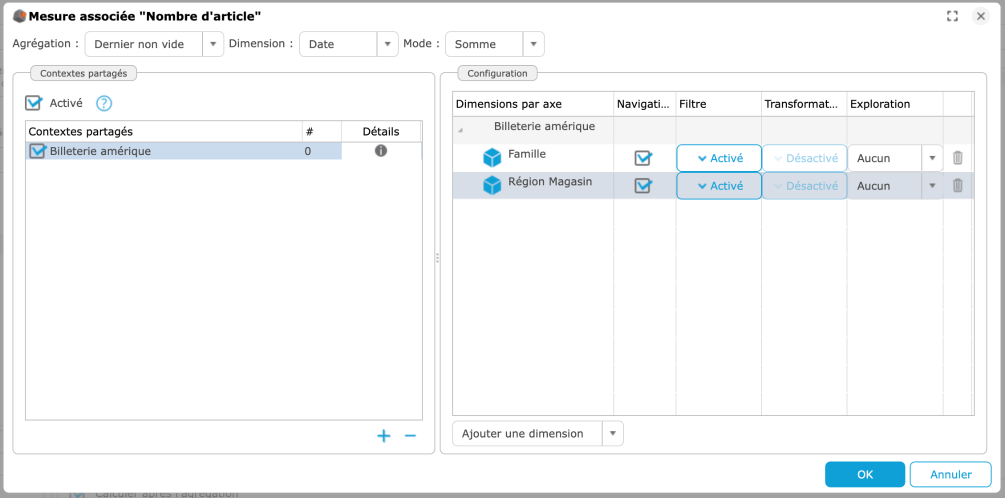Click the OK button
This screenshot has width=1005, height=498.
pos(864,474)
